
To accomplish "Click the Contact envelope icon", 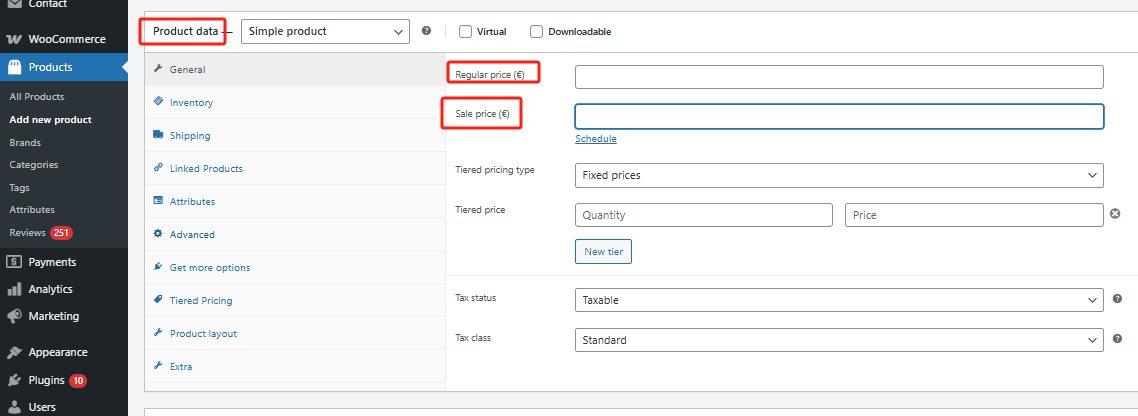I will tap(14, 4).
